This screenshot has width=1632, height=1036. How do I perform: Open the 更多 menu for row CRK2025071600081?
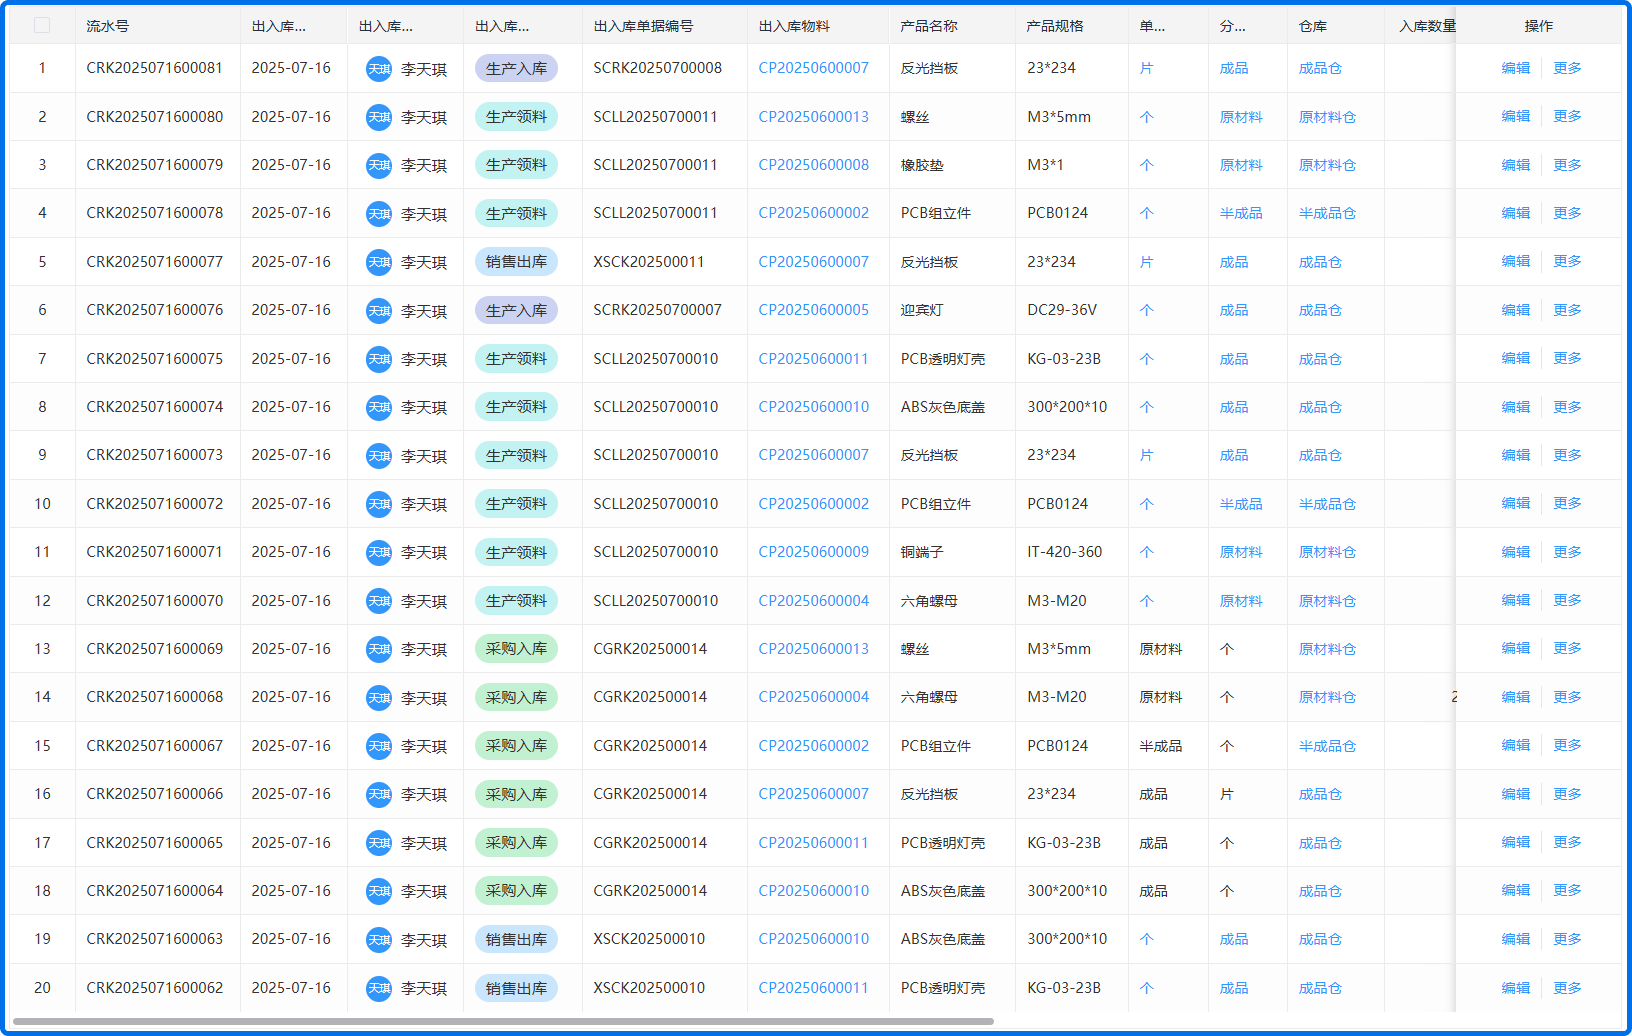1567,68
